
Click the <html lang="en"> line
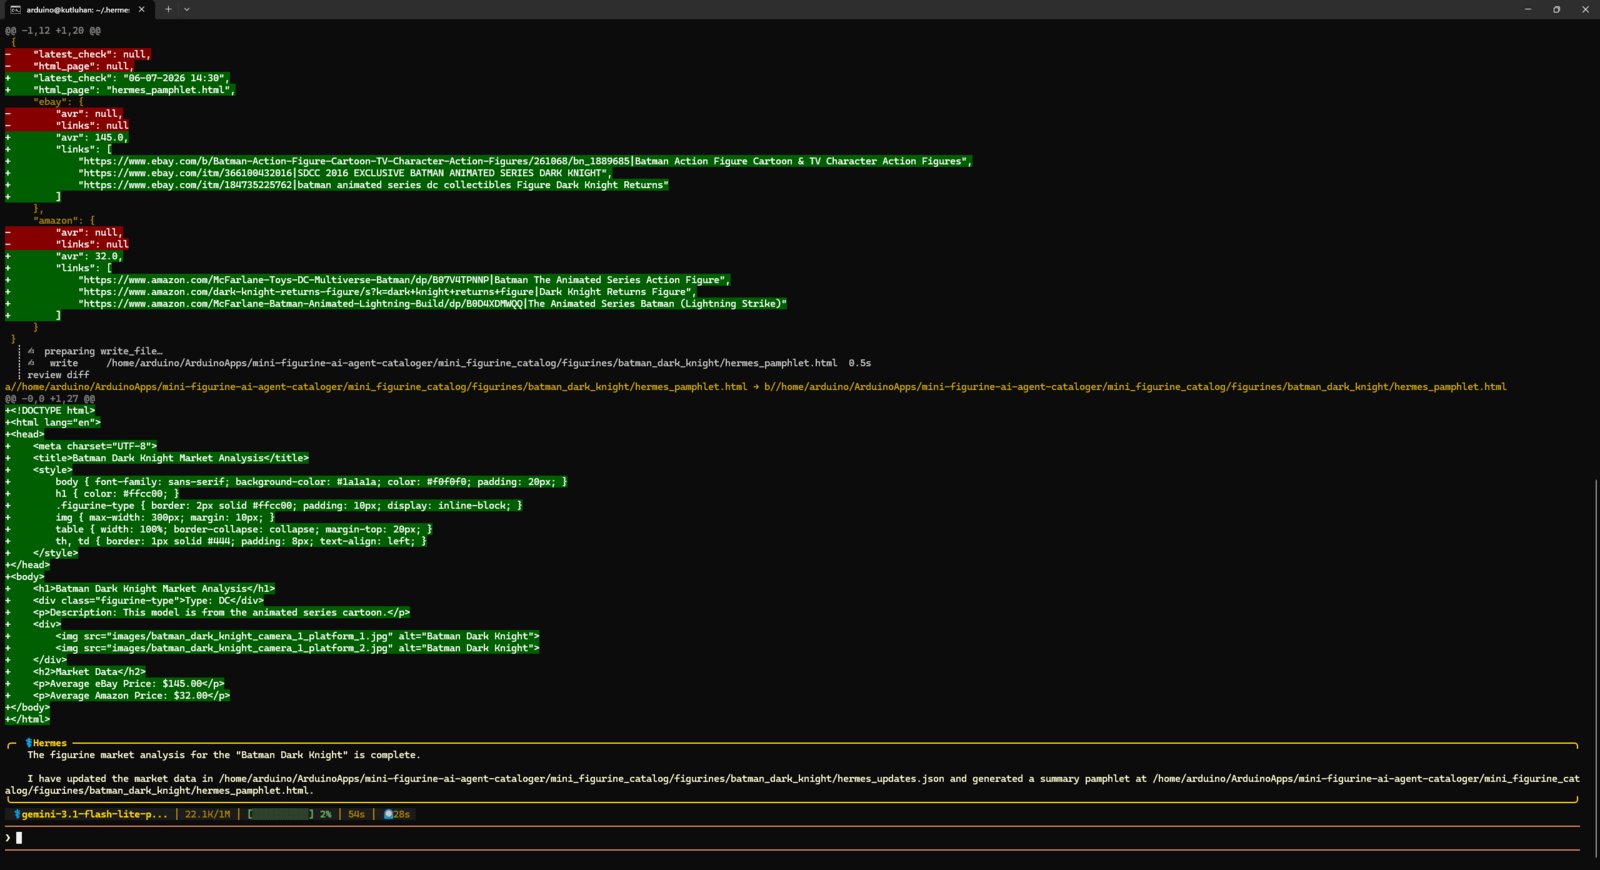pyautogui.click(x=53, y=422)
